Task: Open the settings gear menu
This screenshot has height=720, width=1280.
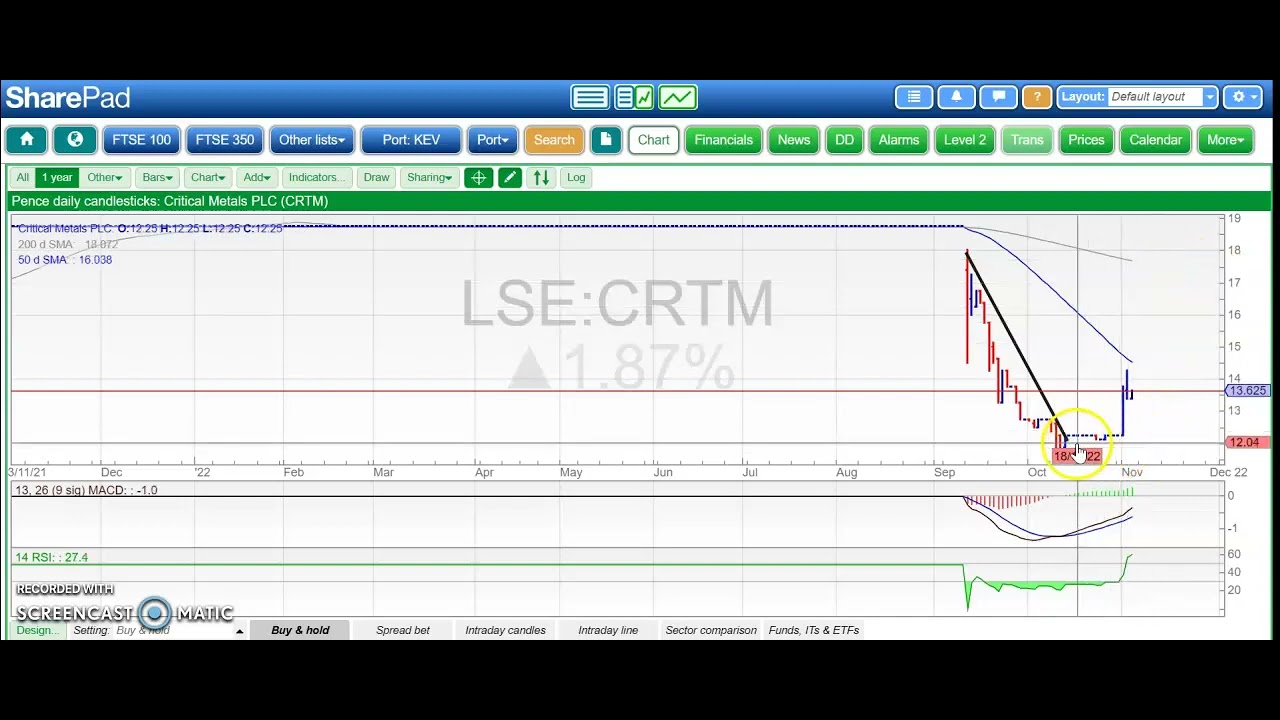Action: click(x=1243, y=97)
